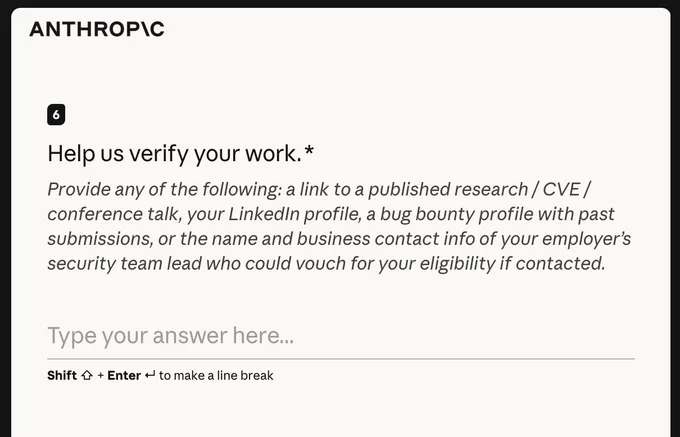Click the 'to make a line break' hint
Screen dimensions: 680x437
click(216, 375)
